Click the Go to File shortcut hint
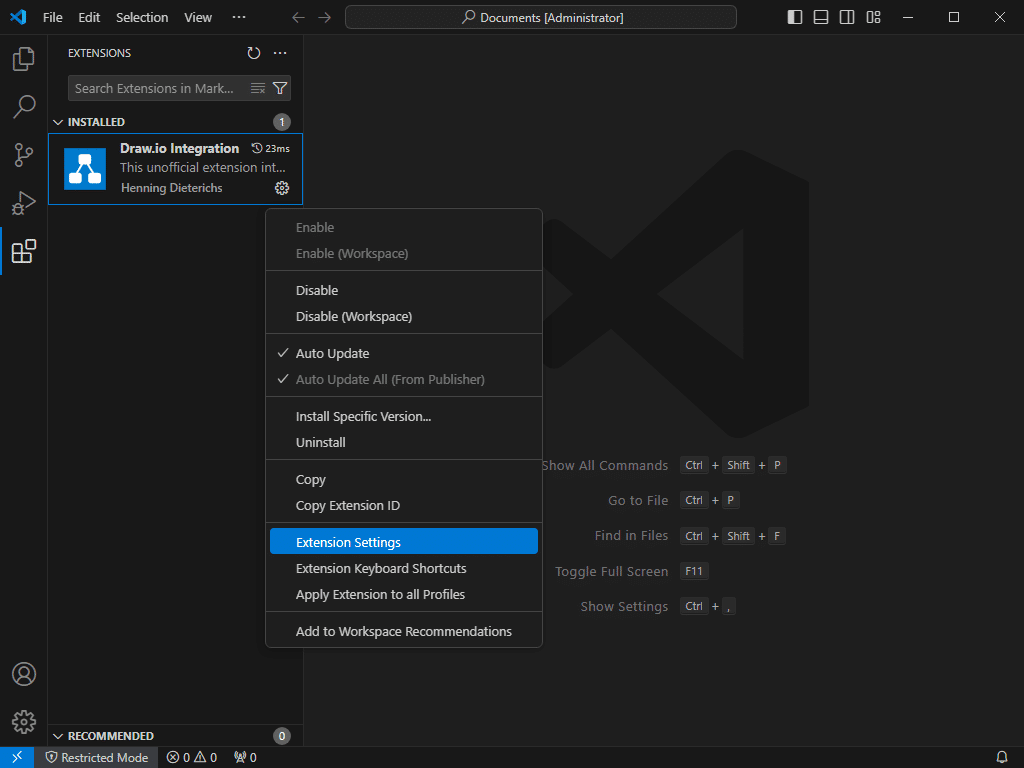This screenshot has height=768, width=1024. [x=638, y=500]
